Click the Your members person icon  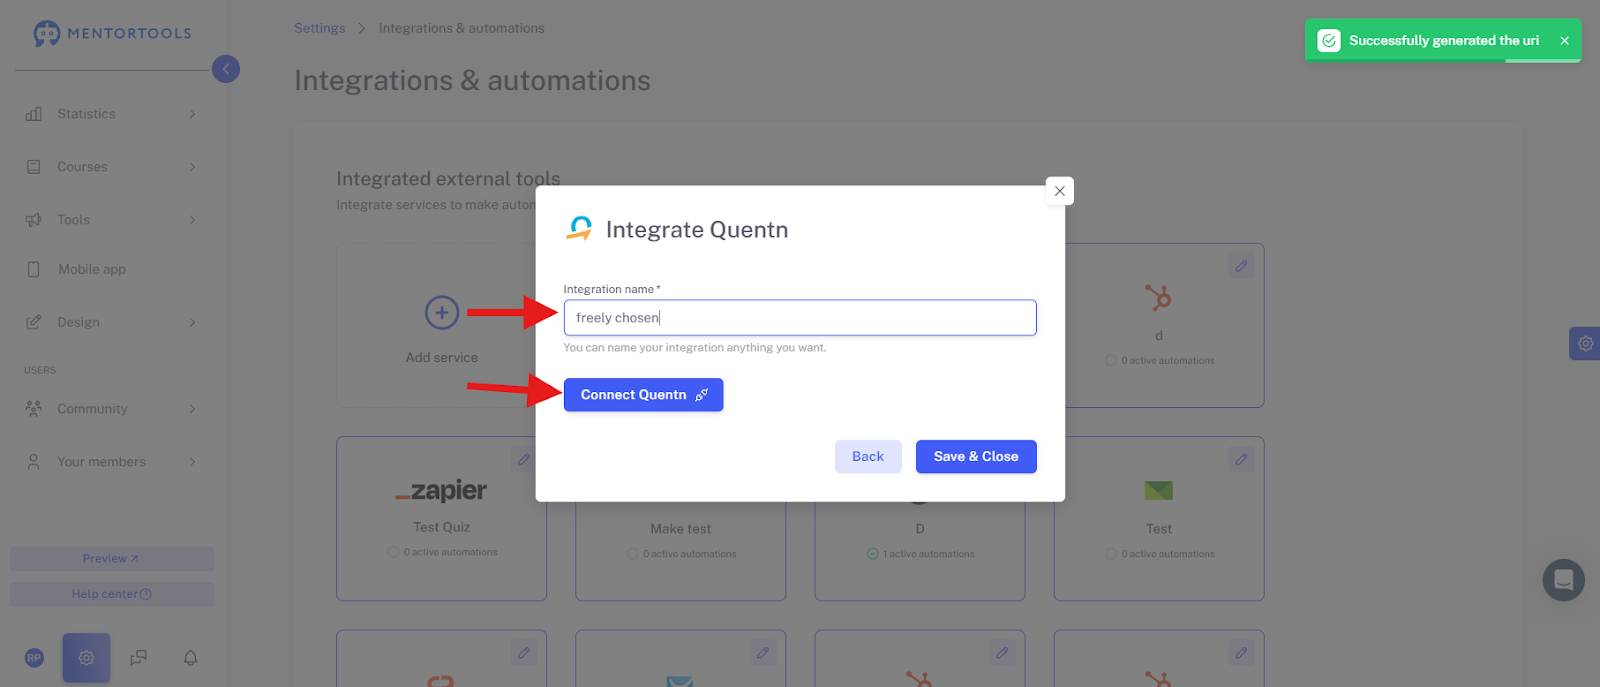[x=34, y=462]
